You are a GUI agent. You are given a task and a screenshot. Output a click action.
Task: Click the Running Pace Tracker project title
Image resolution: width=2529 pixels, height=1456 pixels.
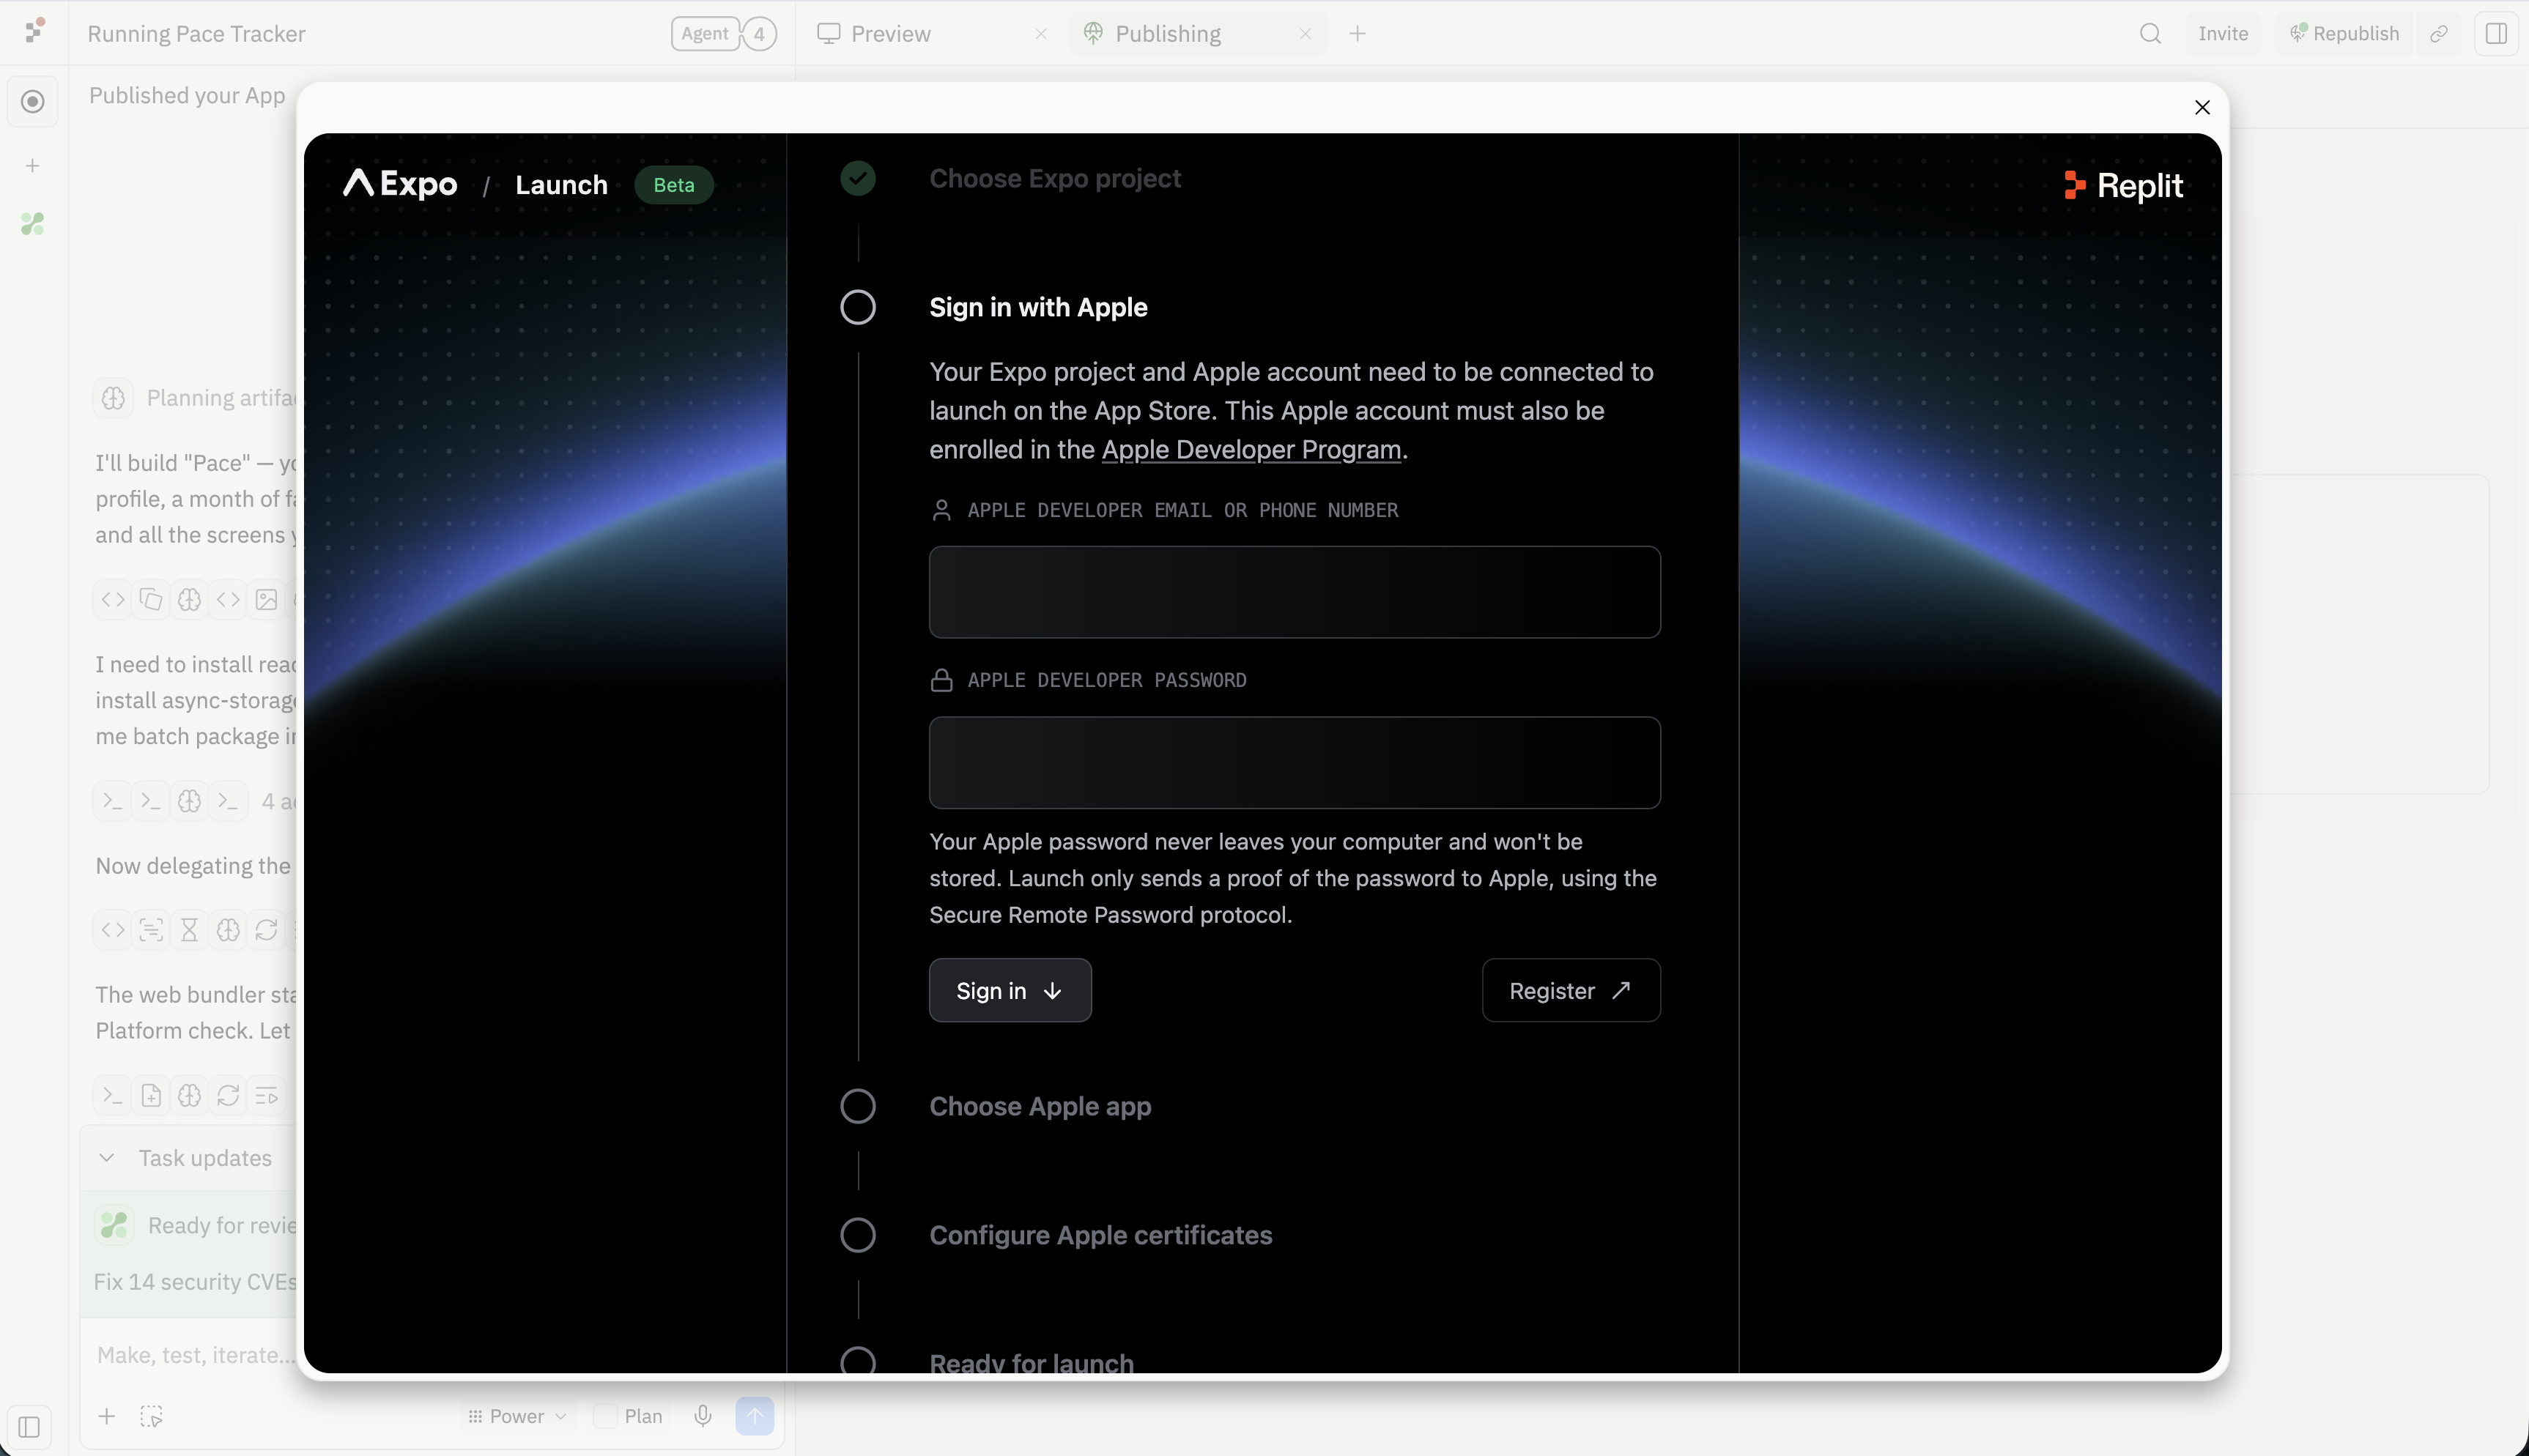click(197, 34)
